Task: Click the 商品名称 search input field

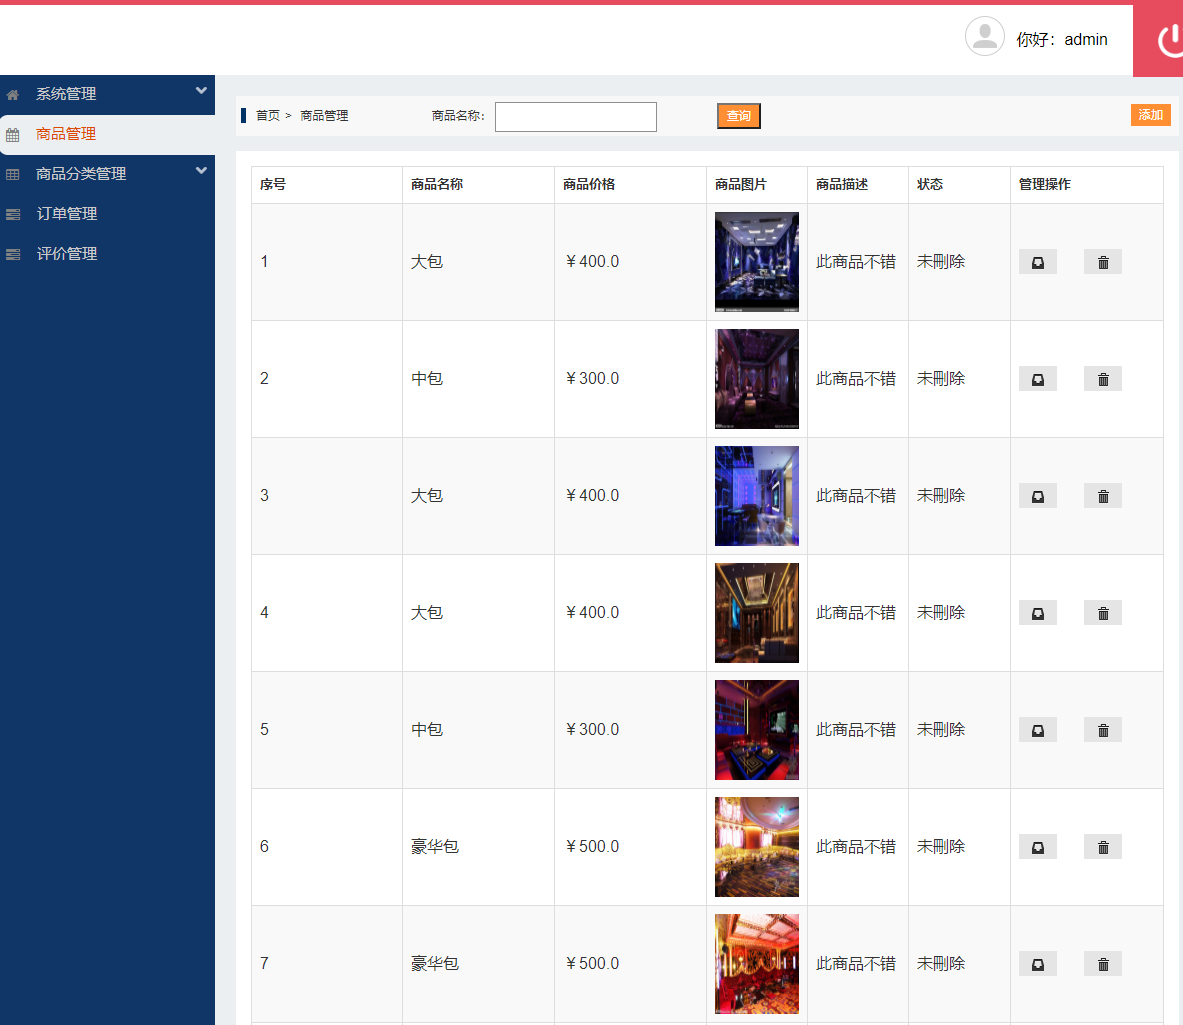Action: (x=575, y=116)
